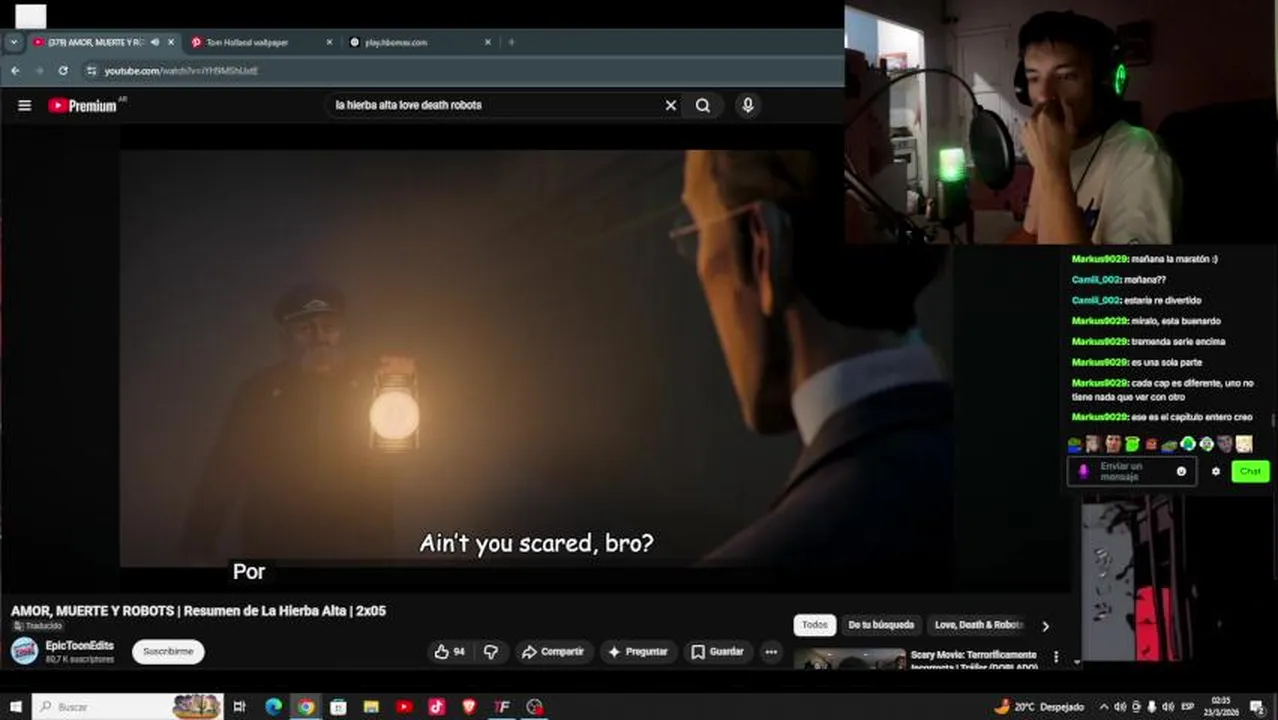Close the play.hbomax.com tab
This screenshot has height=720, width=1278.
click(488, 42)
